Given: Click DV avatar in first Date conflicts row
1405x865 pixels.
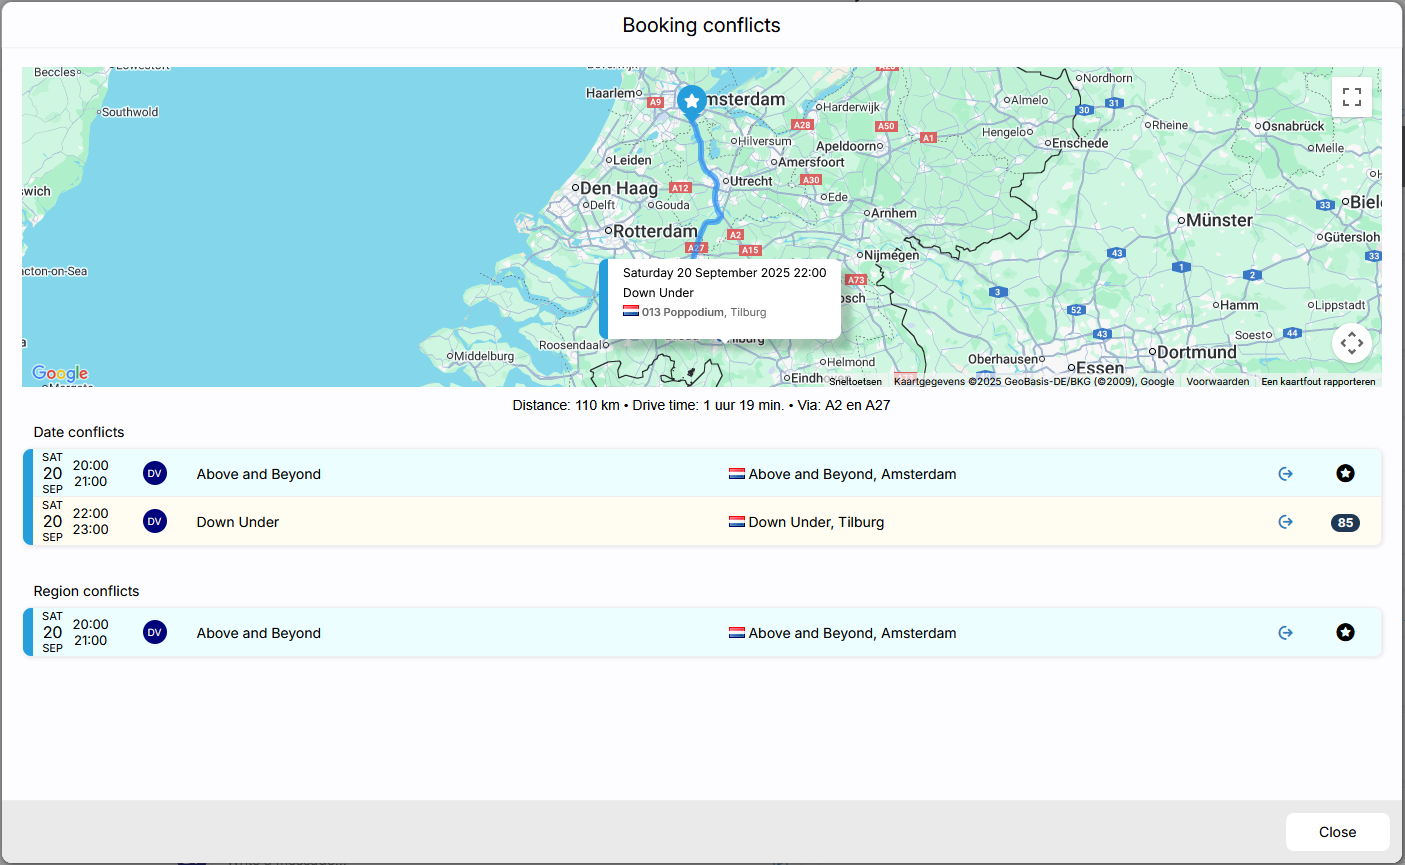Looking at the screenshot, I should click(155, 474).
